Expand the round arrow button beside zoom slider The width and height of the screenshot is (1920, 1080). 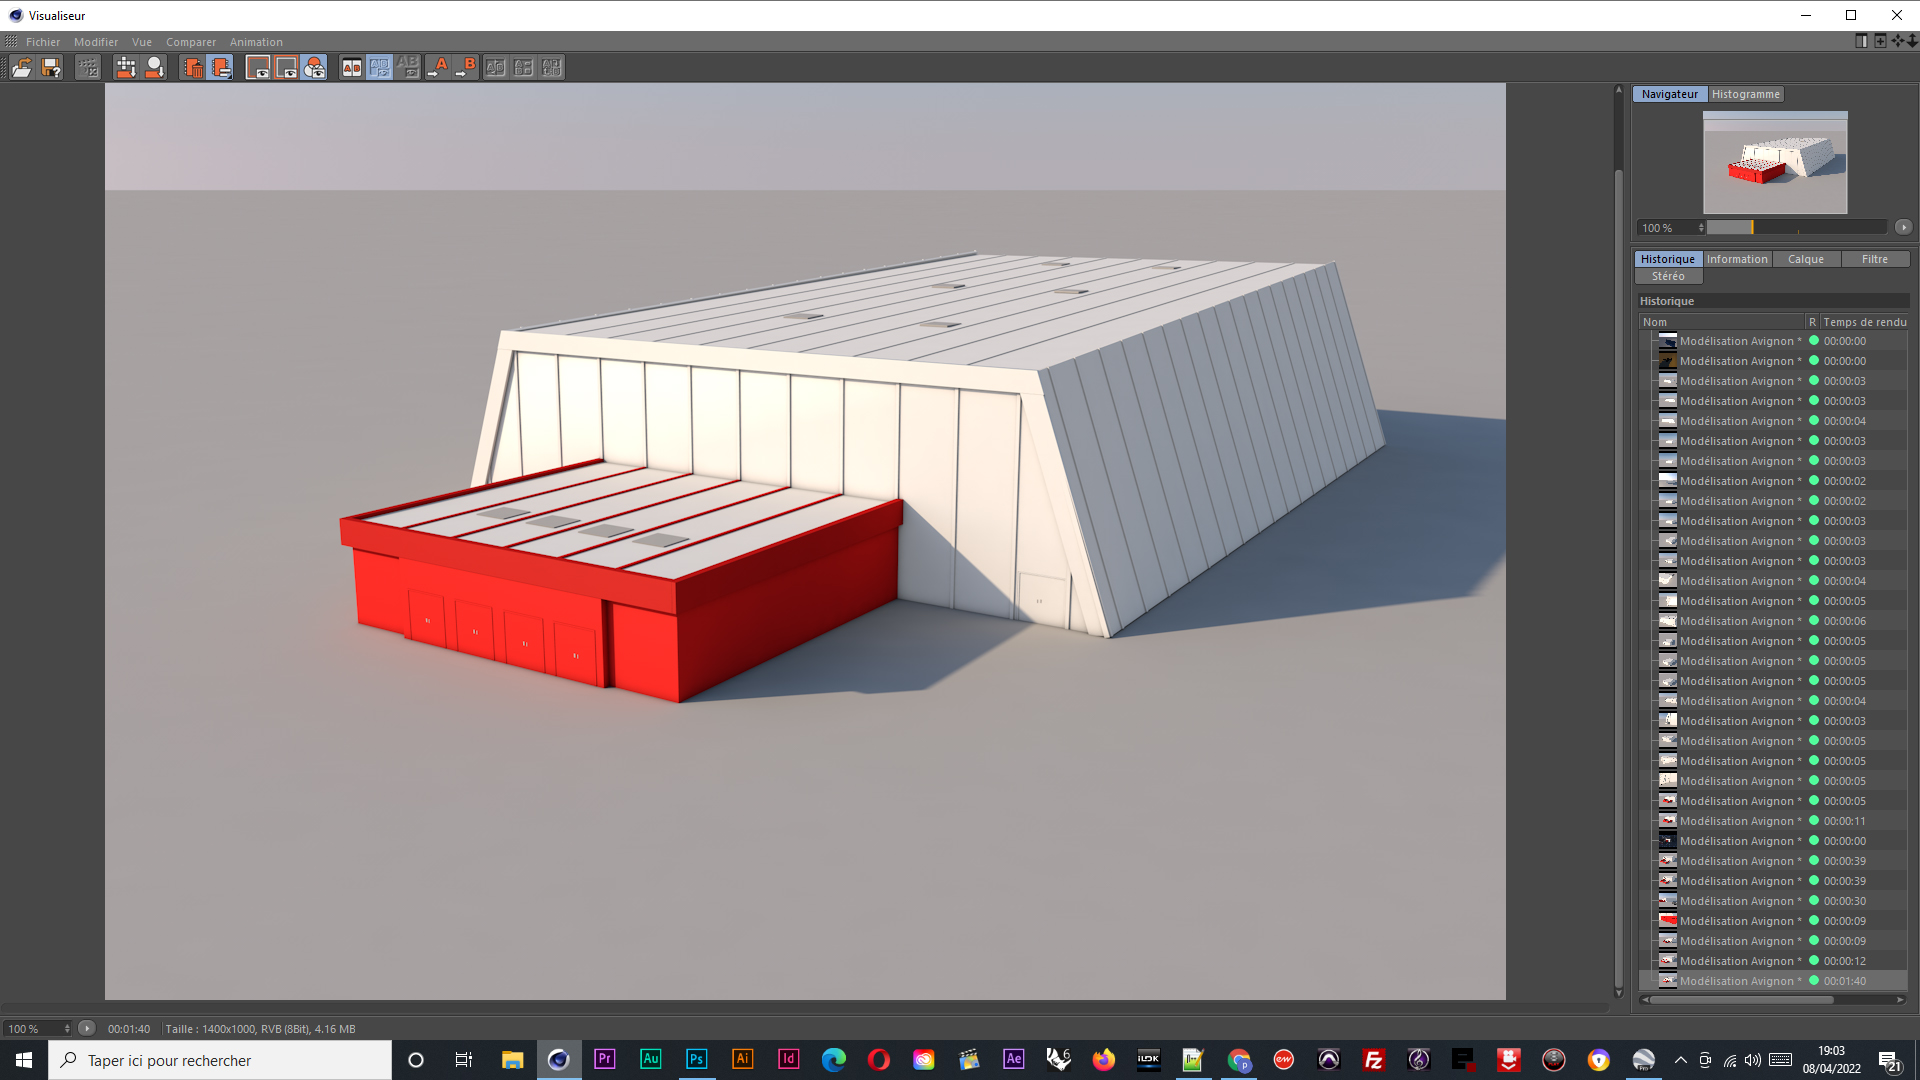click(x=1903, y=227)
